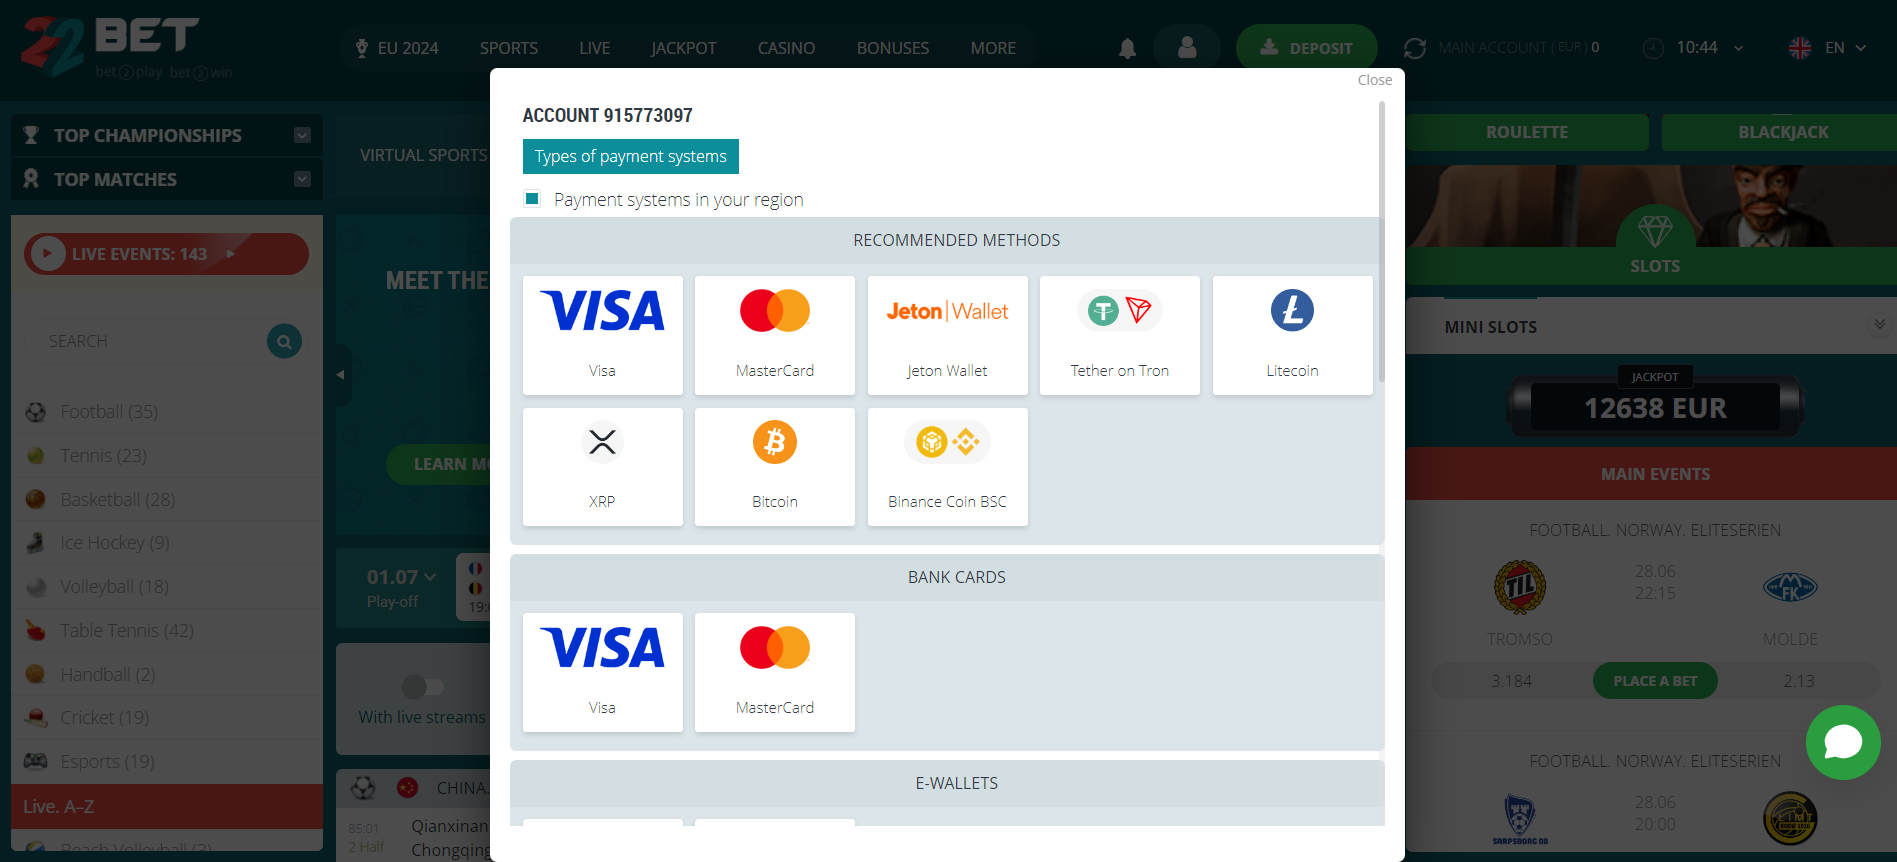Choose XRP as the payment method
The height and width of the screenshot is (862, 1897).
602,466
